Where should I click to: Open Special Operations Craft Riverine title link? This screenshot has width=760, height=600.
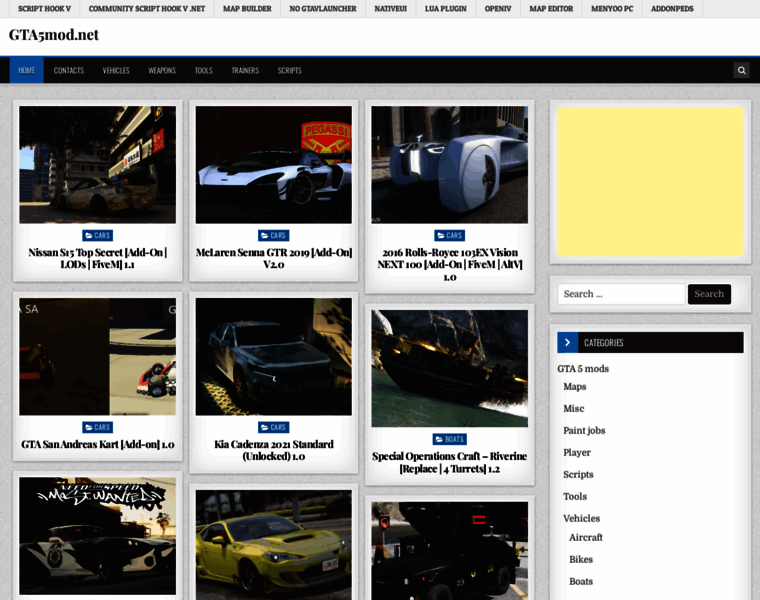449,462
